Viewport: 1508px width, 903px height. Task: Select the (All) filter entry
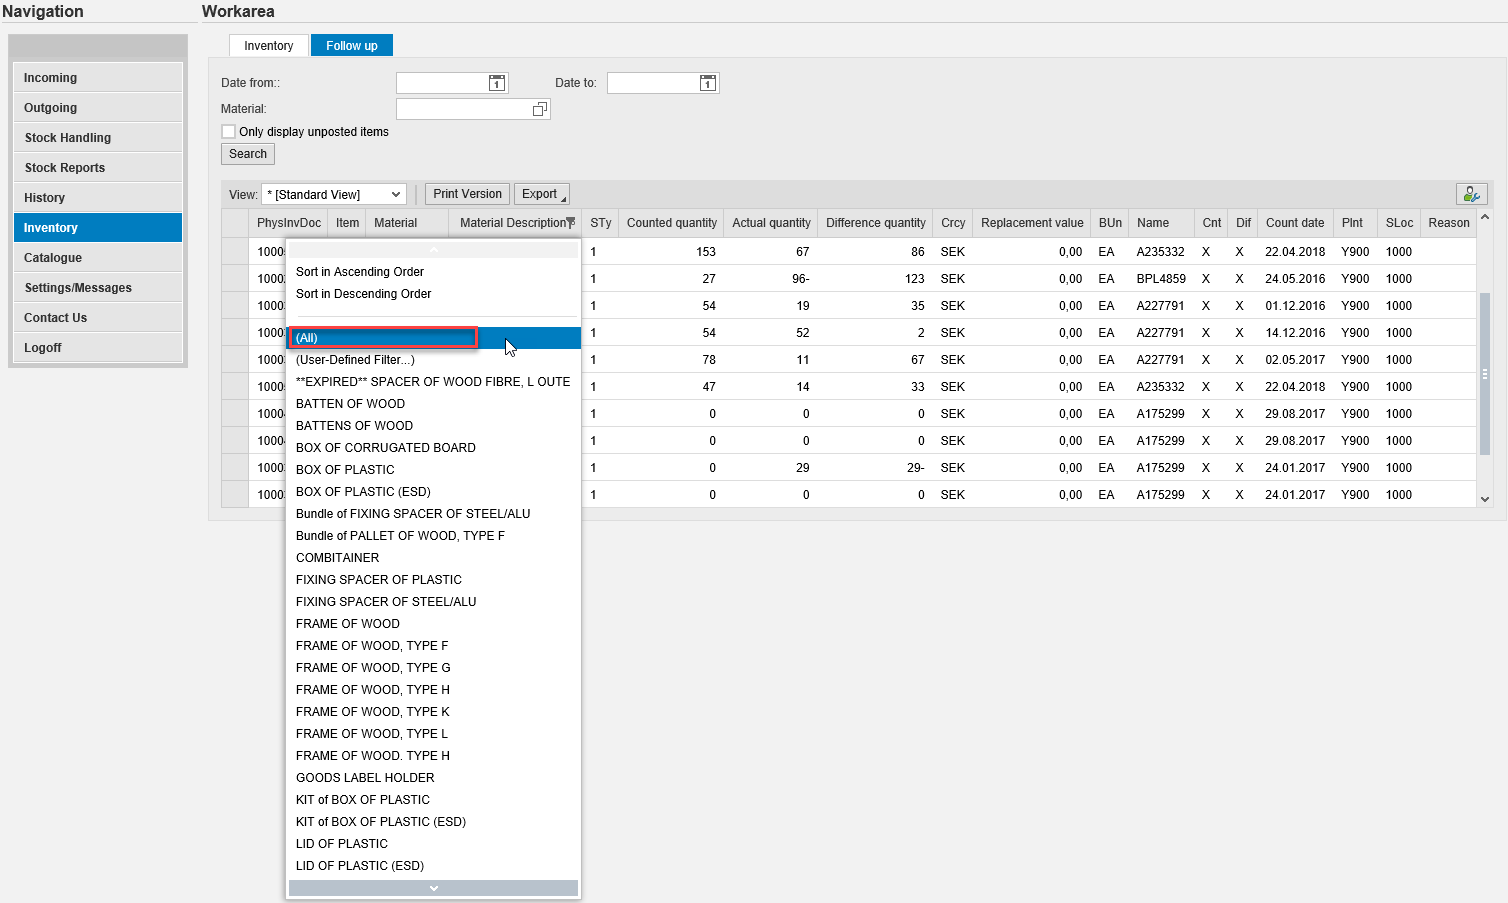[433, 338]
